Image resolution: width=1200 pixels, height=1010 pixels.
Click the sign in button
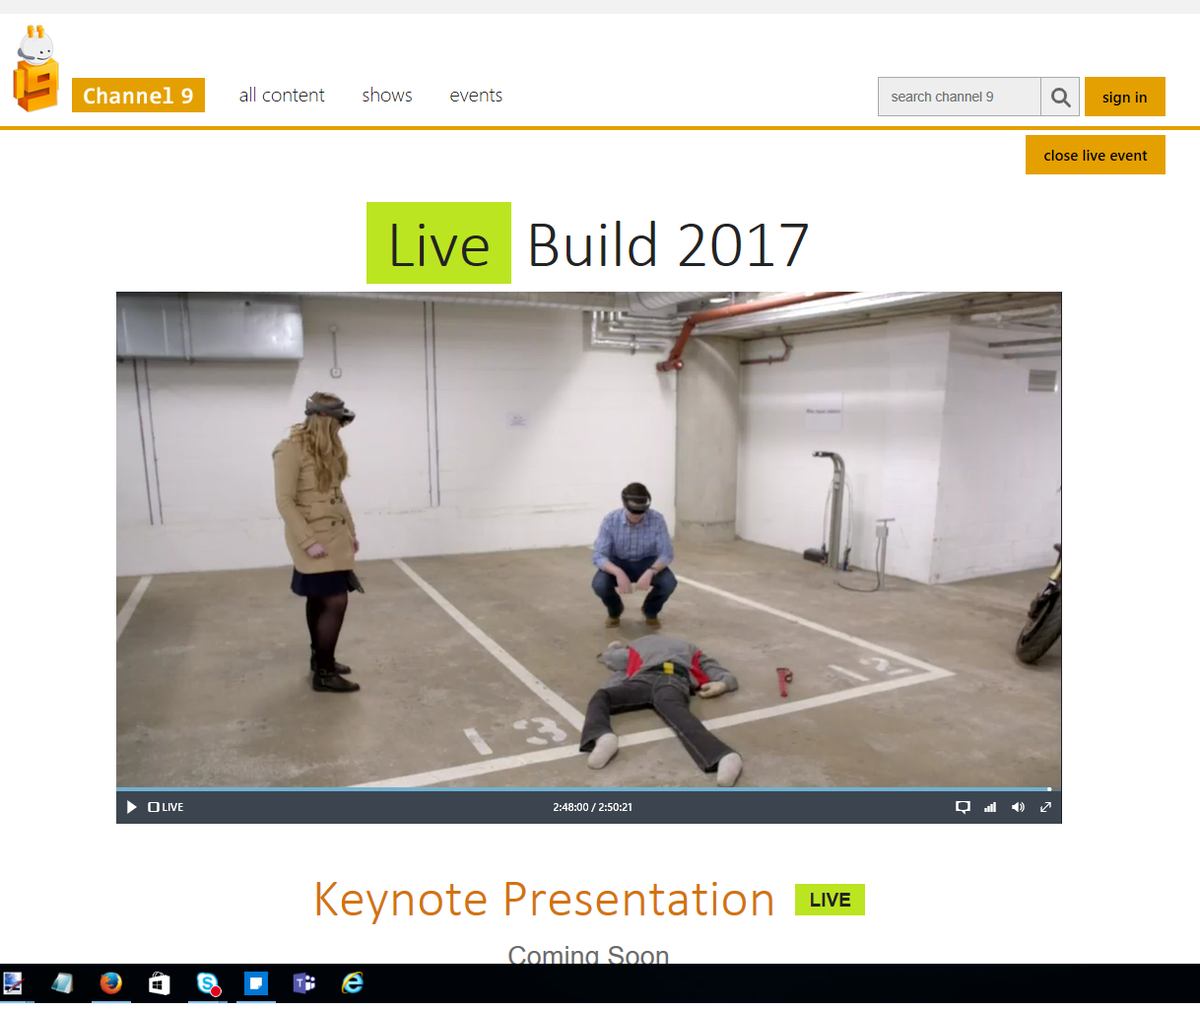point(1125,97)
